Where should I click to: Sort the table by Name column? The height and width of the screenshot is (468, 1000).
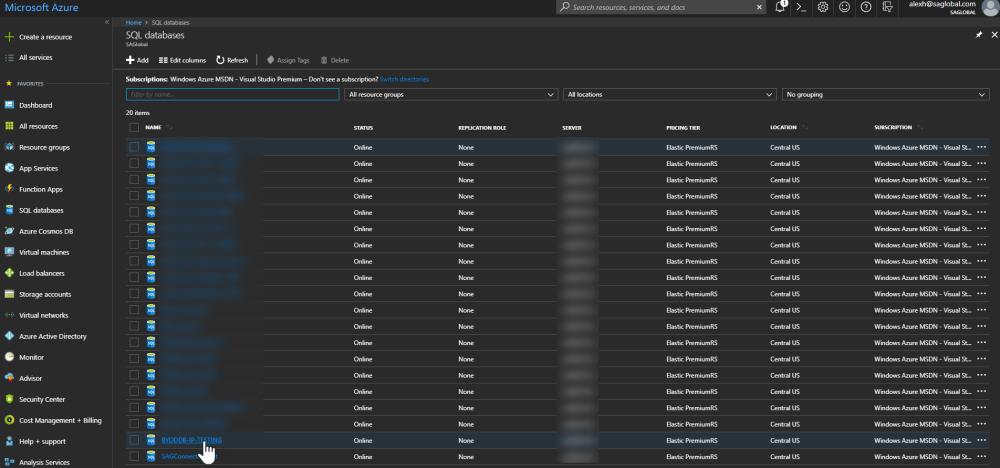(x=153, y=128)
